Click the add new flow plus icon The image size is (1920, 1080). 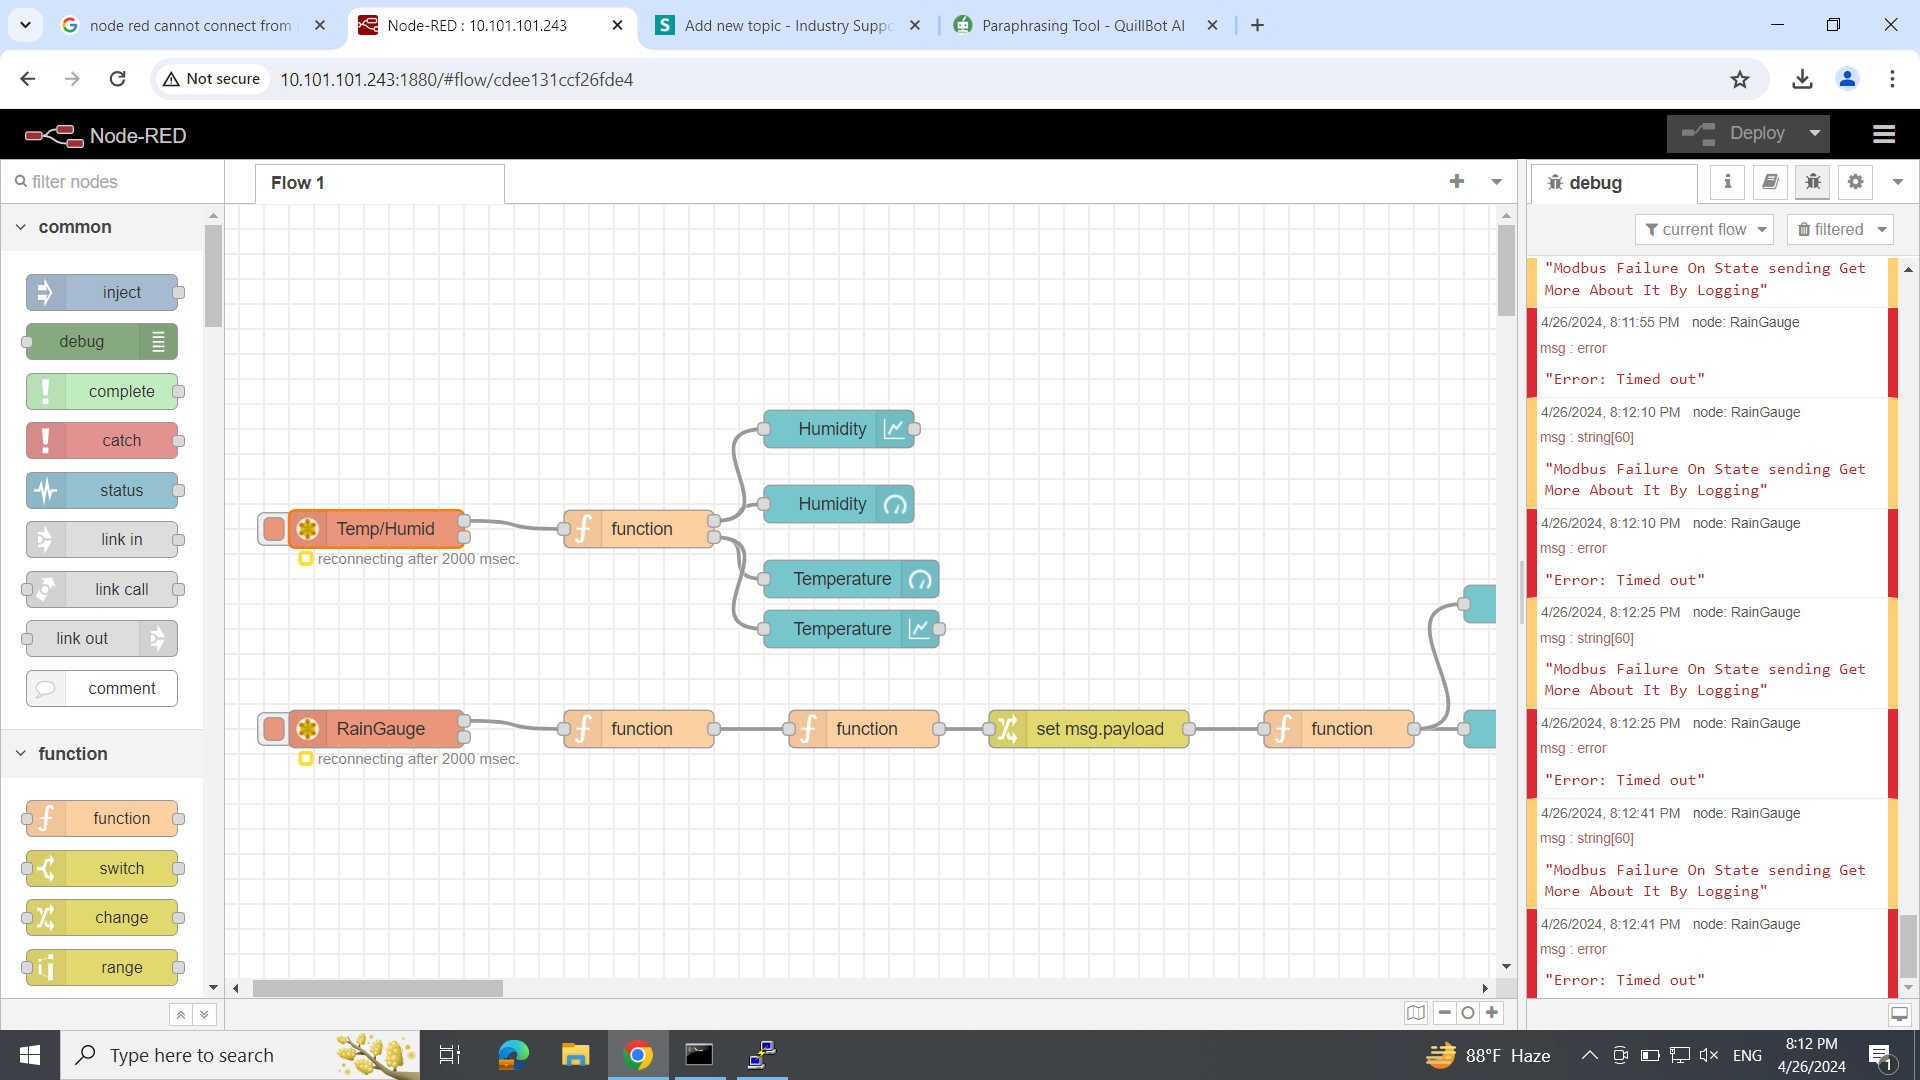1456,181
